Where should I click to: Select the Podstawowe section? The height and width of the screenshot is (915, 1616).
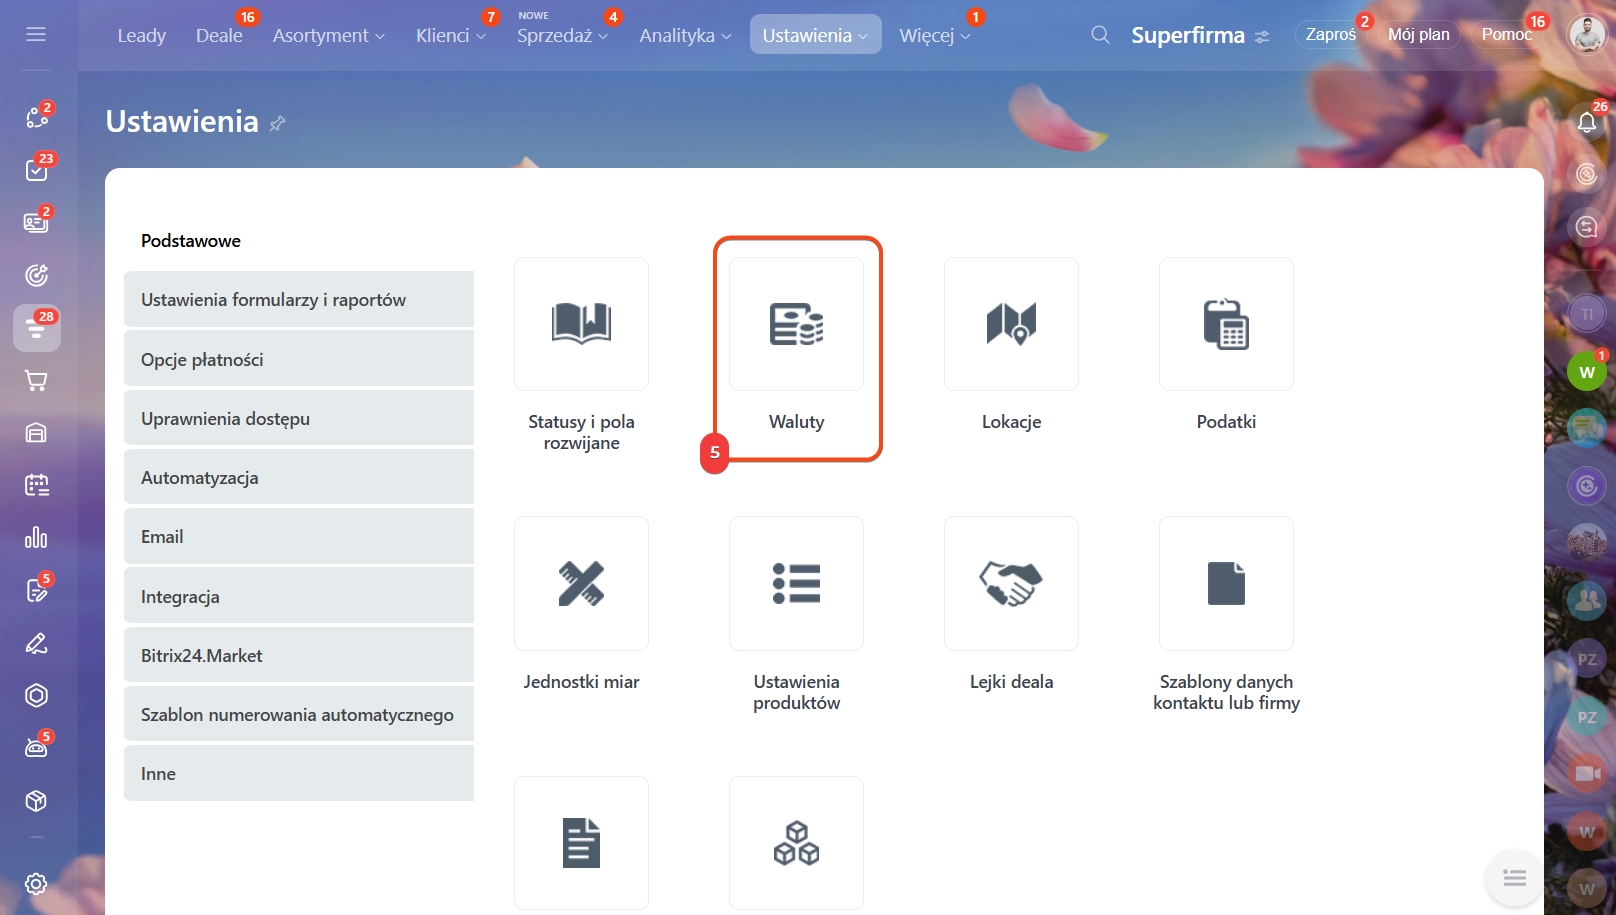(x=191, y=241)
